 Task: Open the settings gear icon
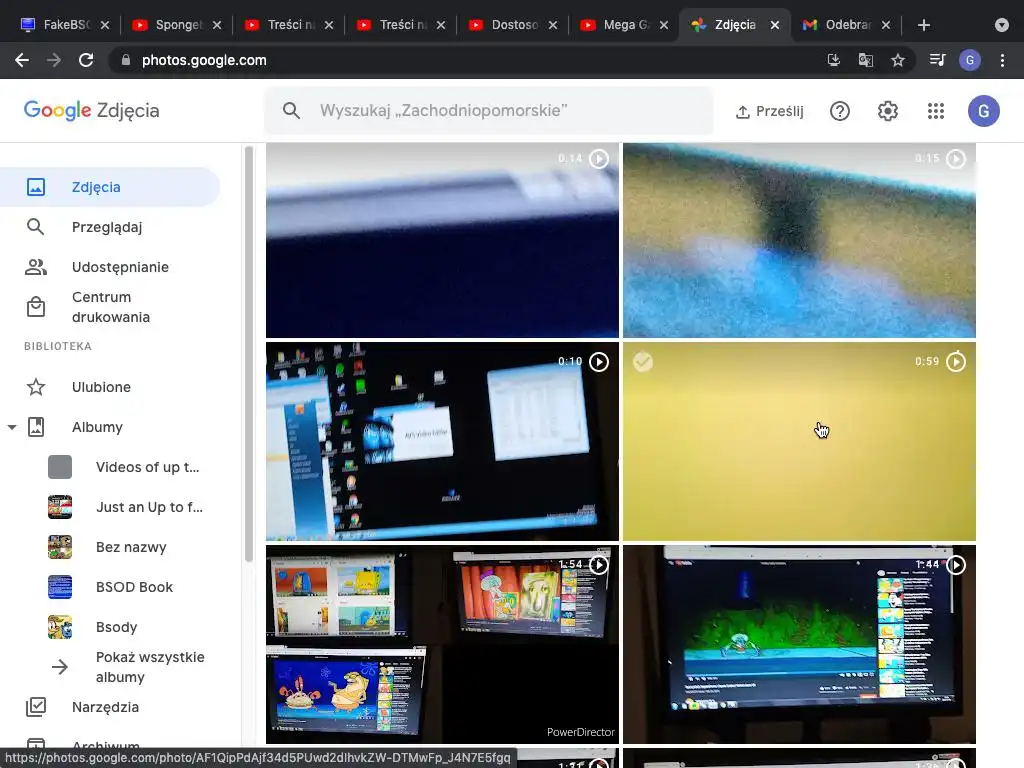coord(888,111)
